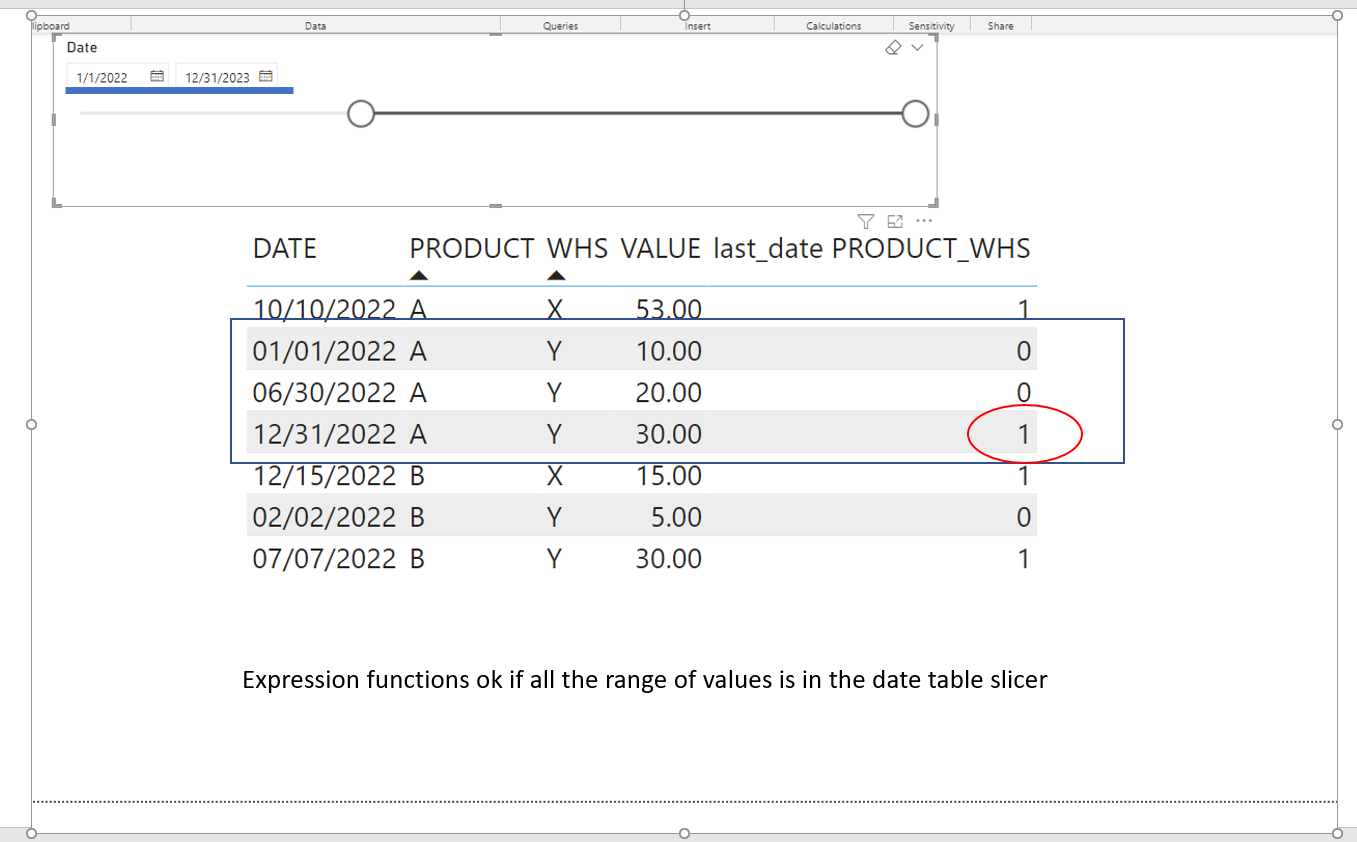Sort by the VALUE column header
Screen dimensions: 1357x842
click(x=661, y=249)
